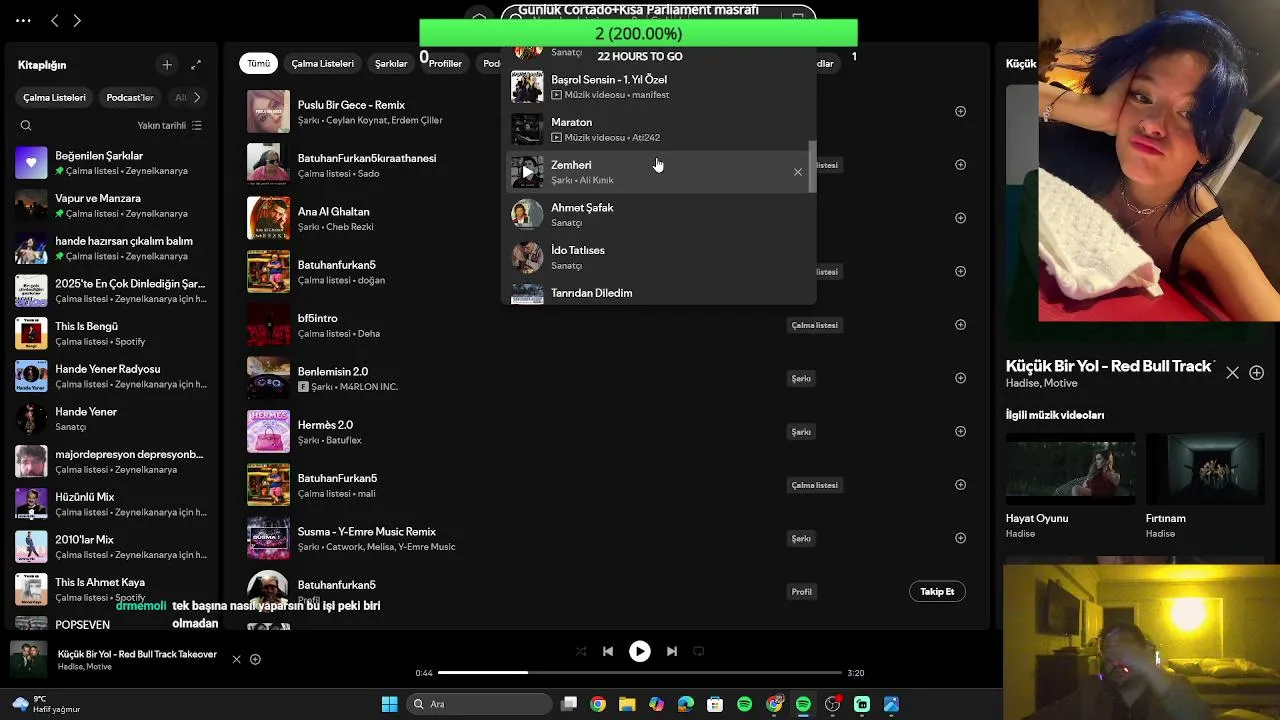The height and width of the screenshot is (720, 1280).
Task: Add now-playing song to library in player bar
Action: point(255,659)
